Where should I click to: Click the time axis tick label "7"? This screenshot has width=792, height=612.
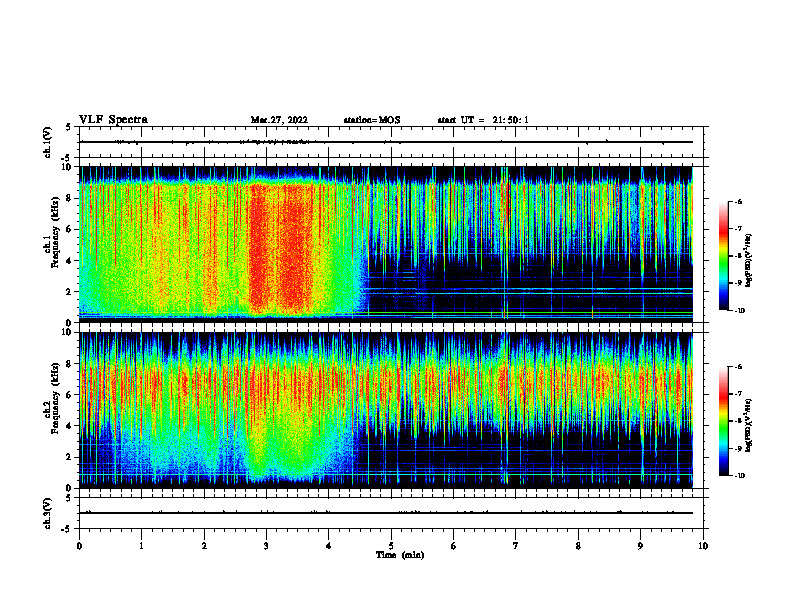(x=516, y=546)
